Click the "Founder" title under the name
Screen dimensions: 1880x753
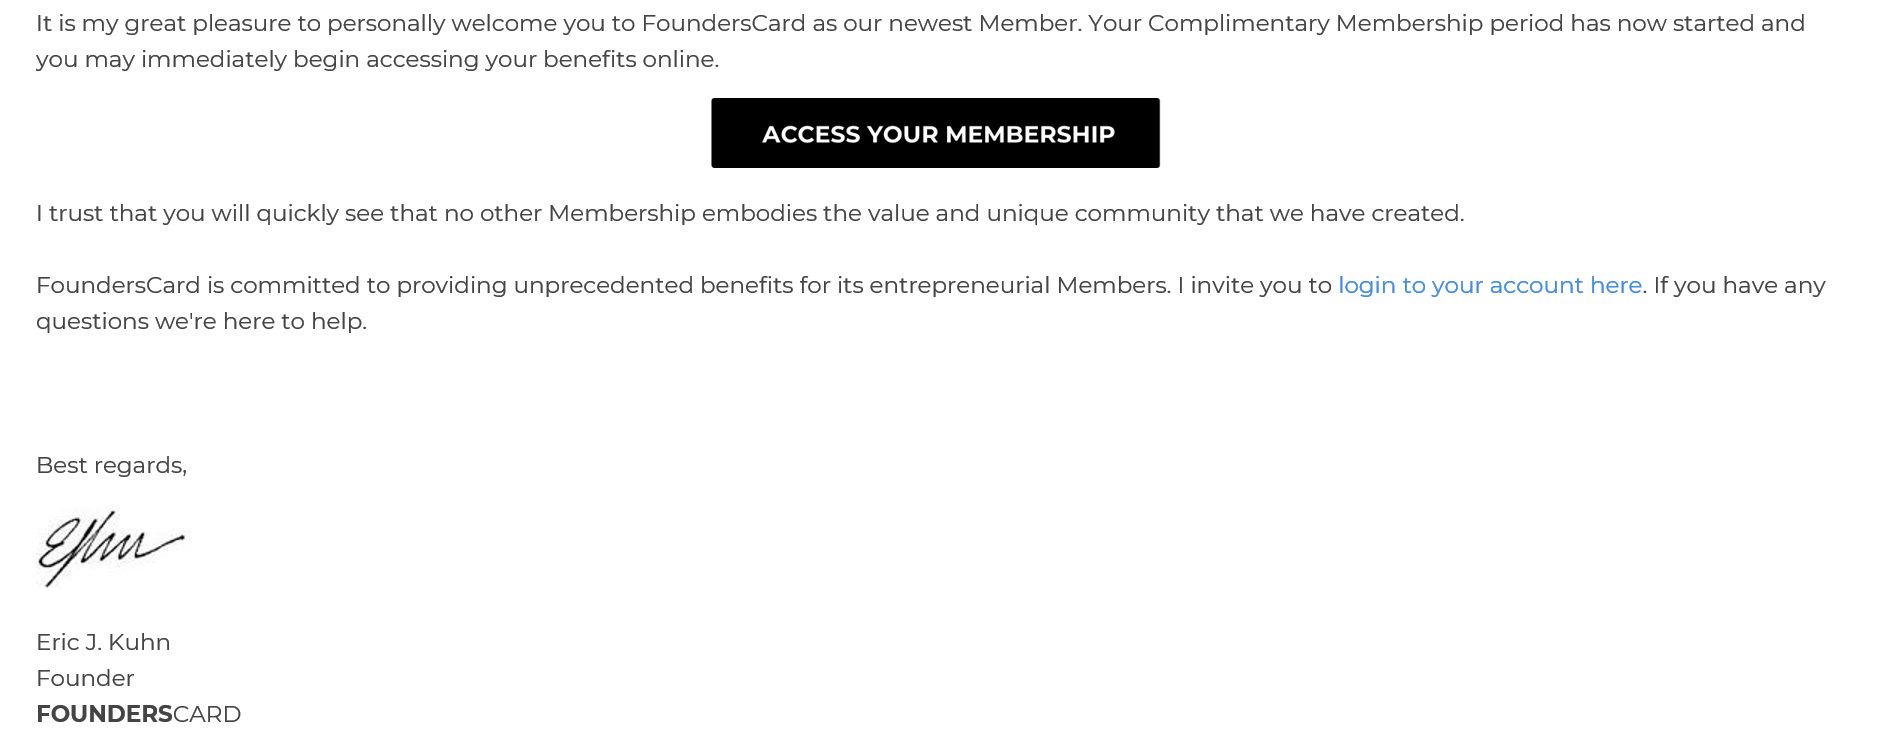point(85,679)
